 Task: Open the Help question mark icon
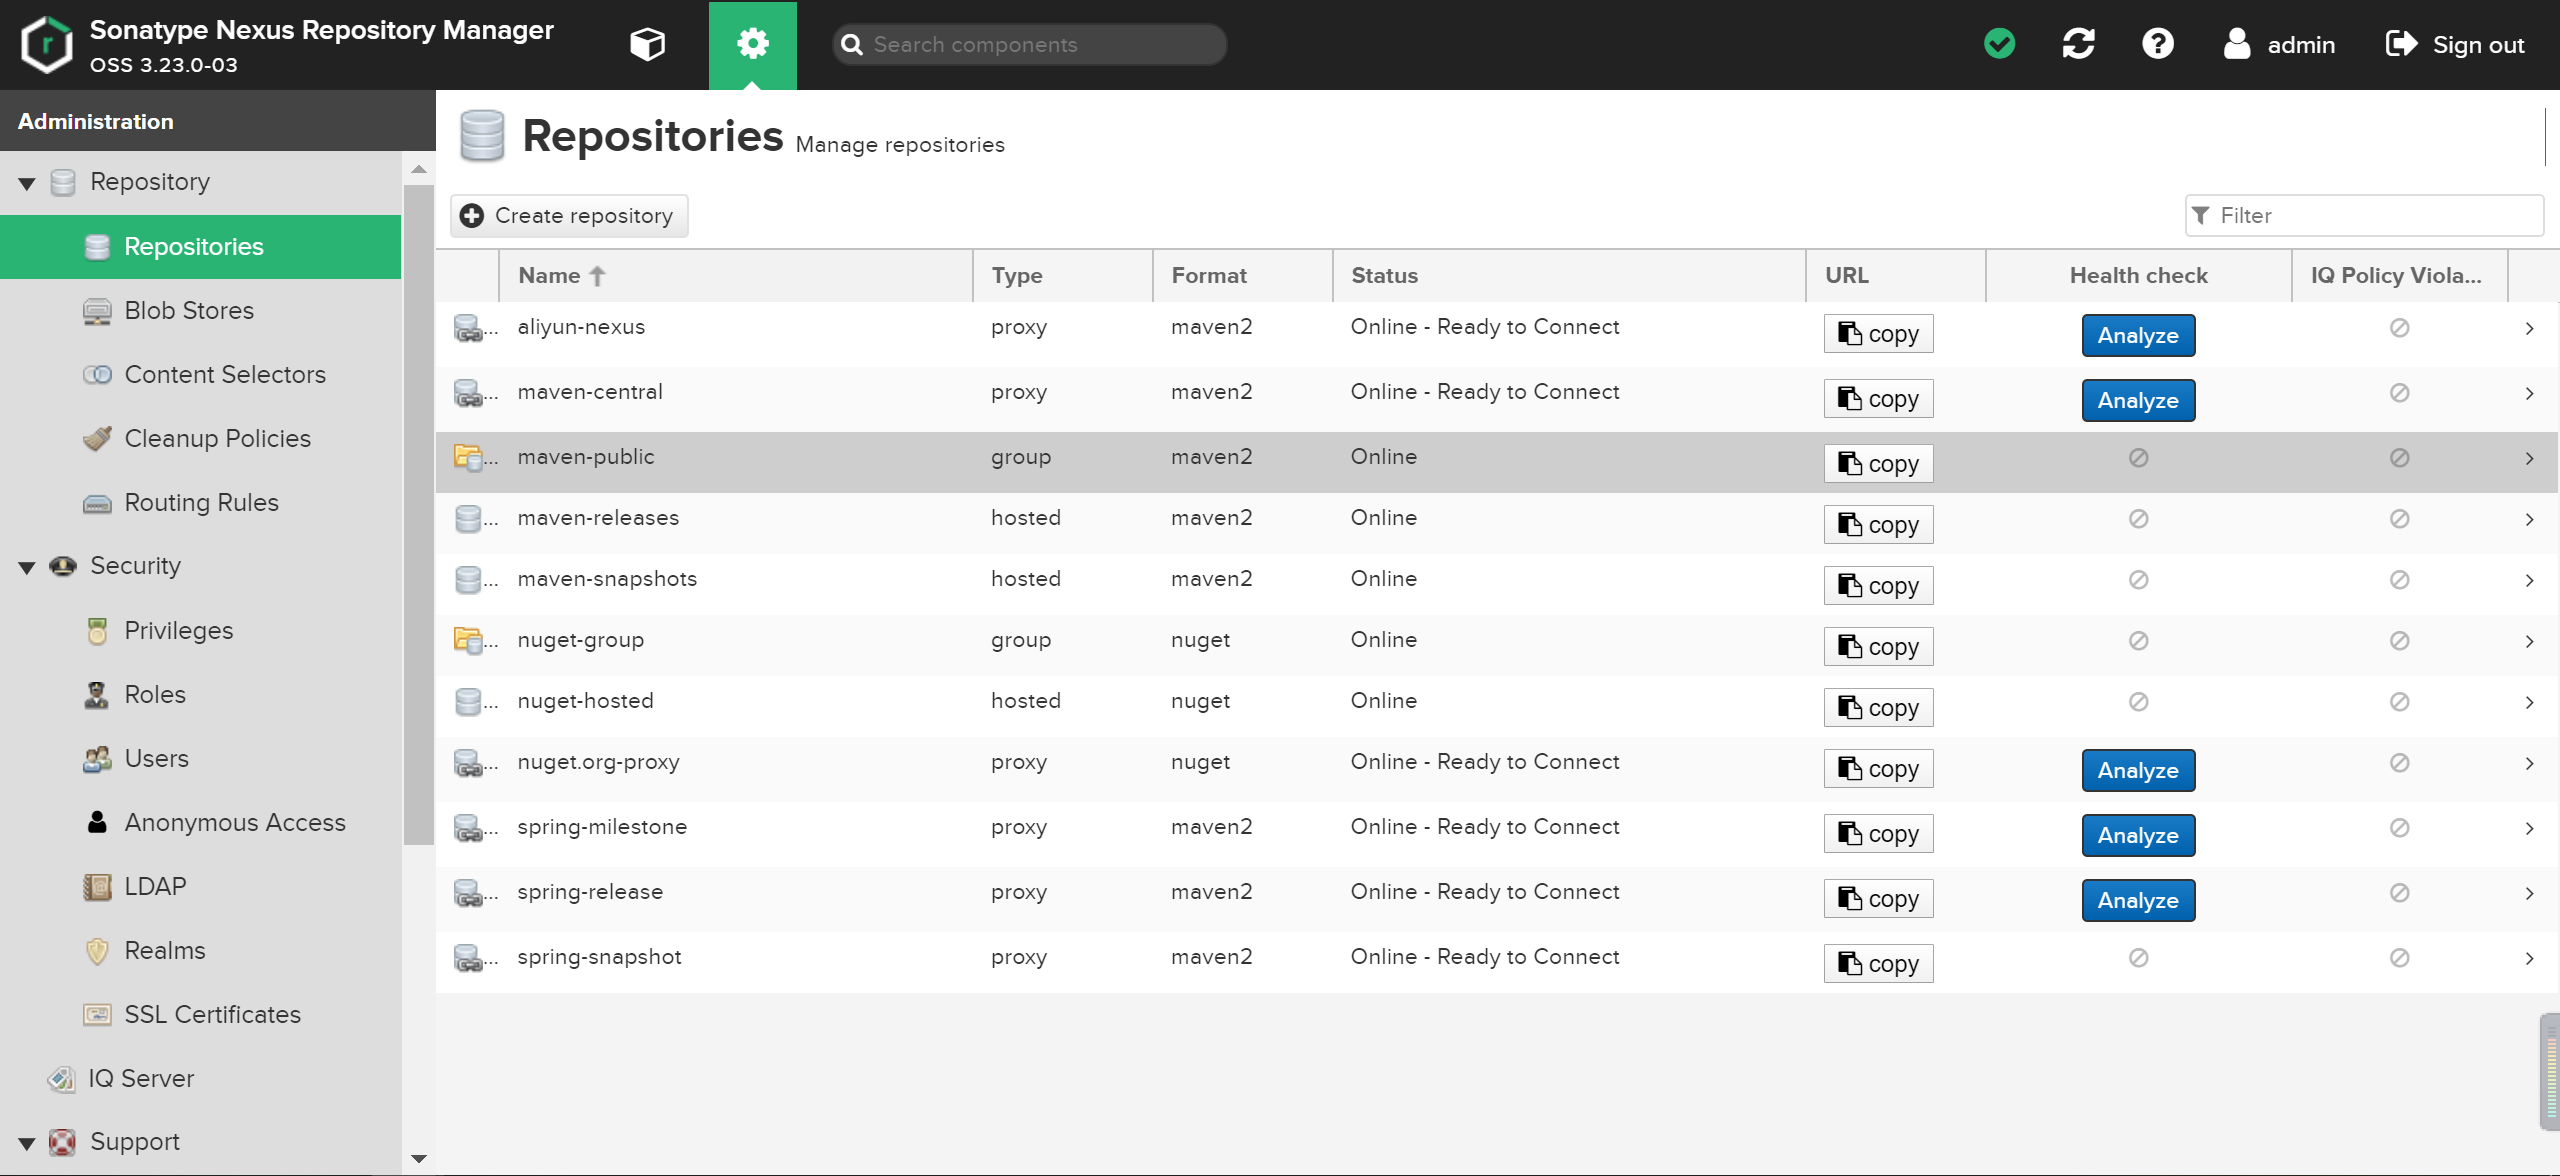2157,44
